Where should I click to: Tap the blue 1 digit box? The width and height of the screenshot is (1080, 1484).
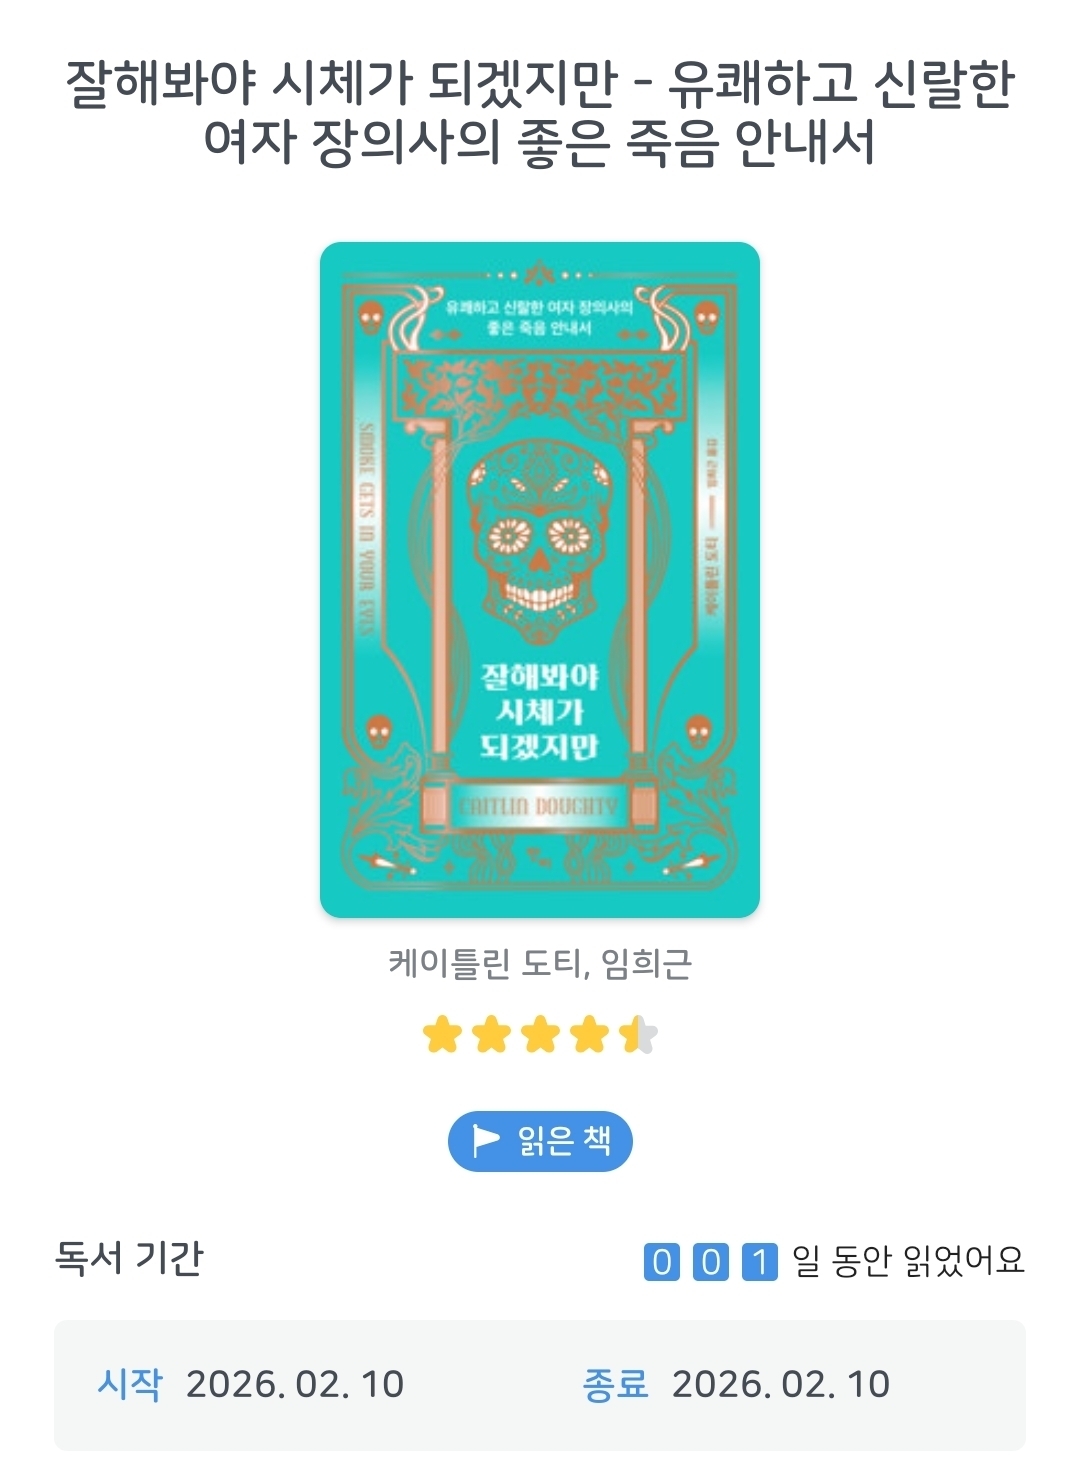760,1262
